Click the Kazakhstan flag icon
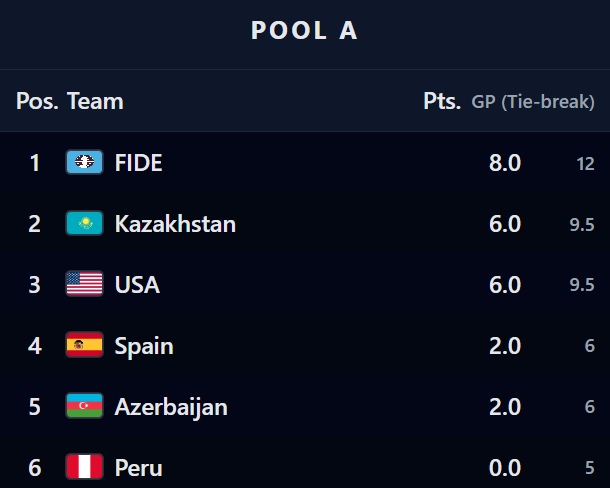 pyautogui.click(x=84, y=223)
